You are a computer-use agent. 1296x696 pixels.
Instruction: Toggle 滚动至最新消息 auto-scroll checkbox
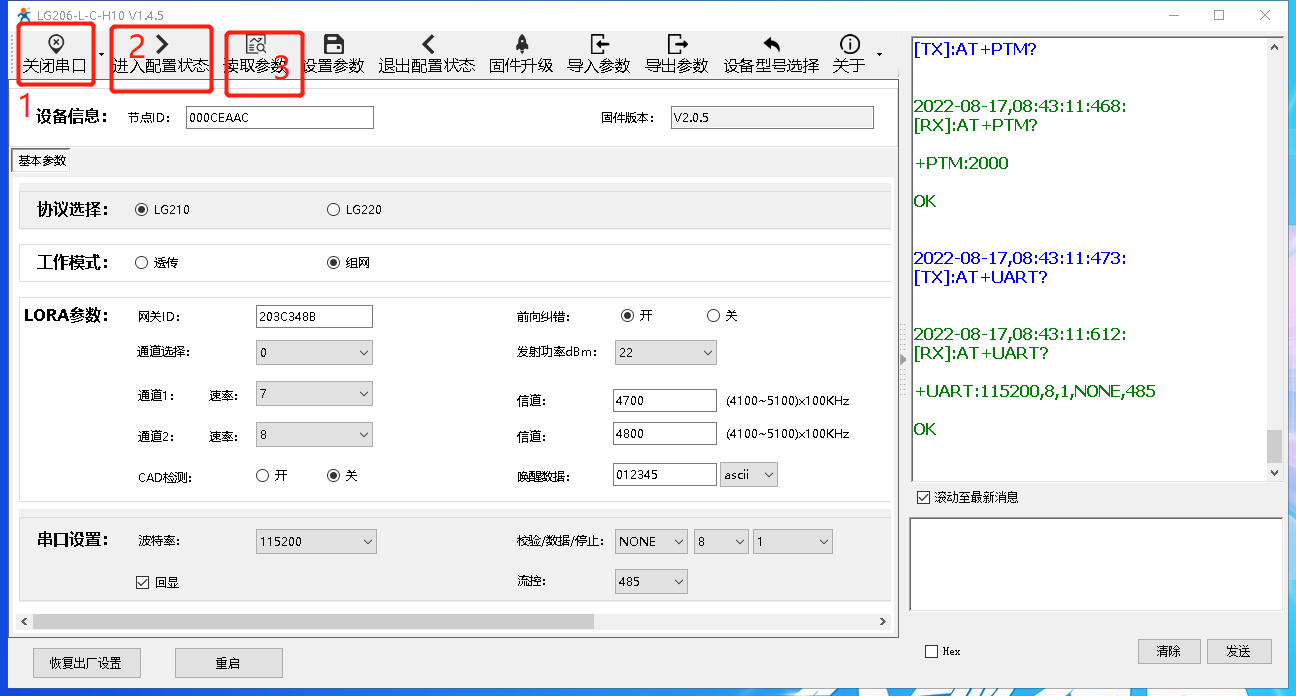click(923, 497)
